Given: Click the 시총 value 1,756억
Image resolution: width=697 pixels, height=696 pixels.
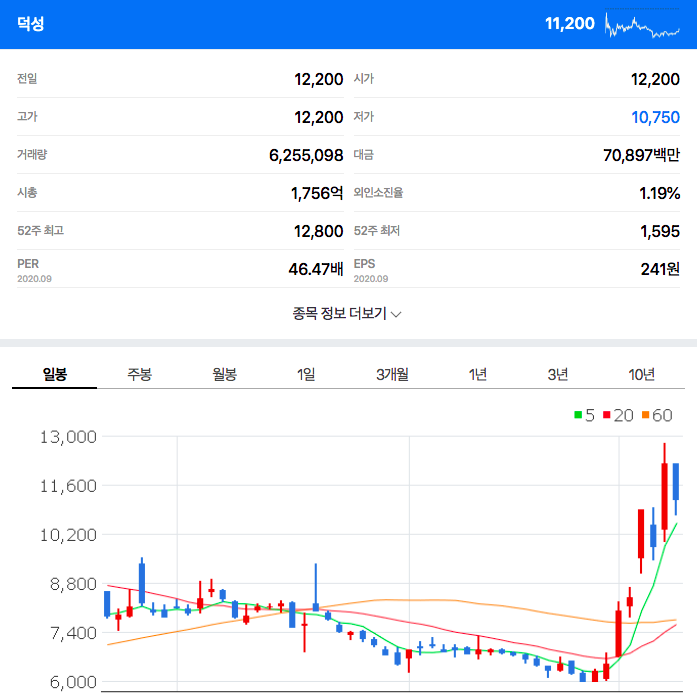Looking at the screenshot, I should [x=316, y=193].
